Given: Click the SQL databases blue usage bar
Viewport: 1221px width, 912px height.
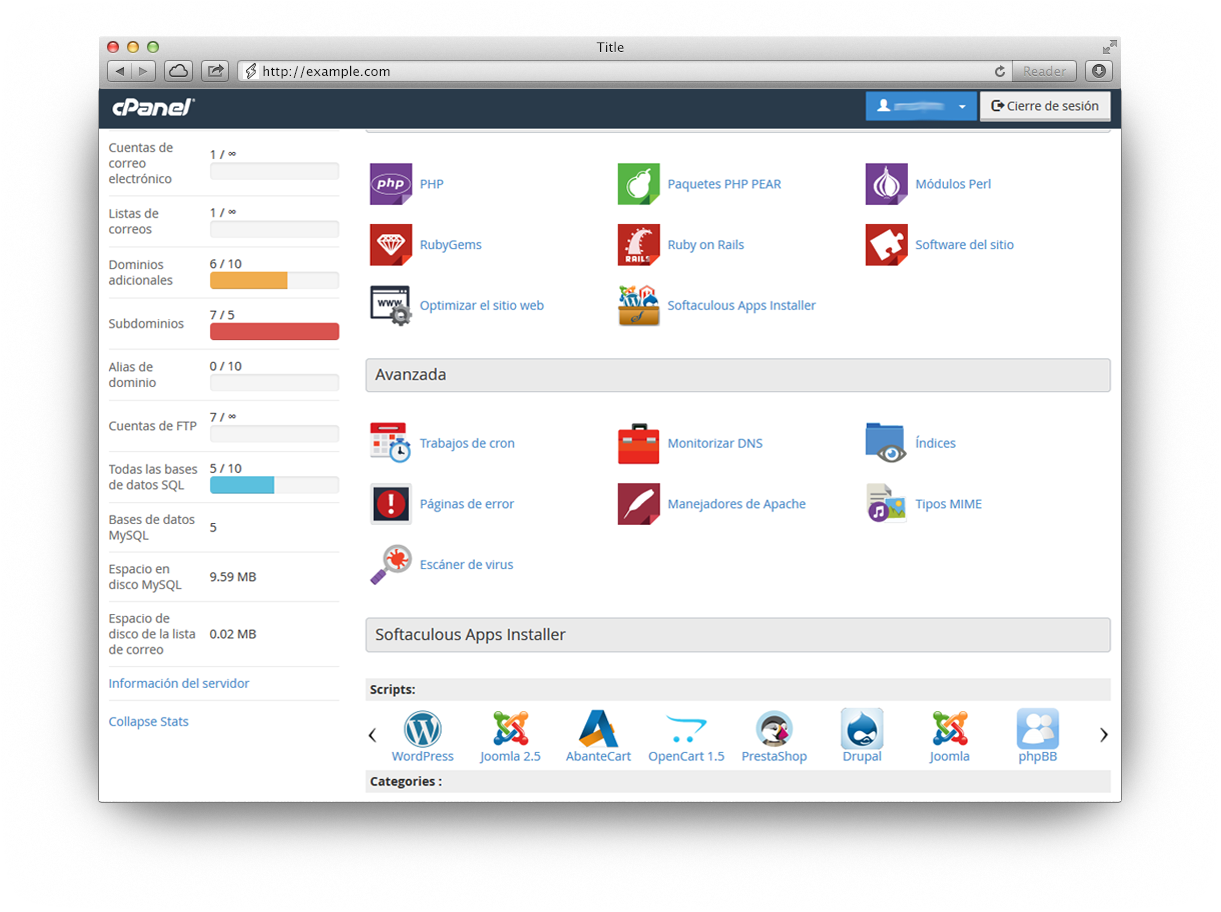Looking at the screenshot, I should [x=242, y=485].
